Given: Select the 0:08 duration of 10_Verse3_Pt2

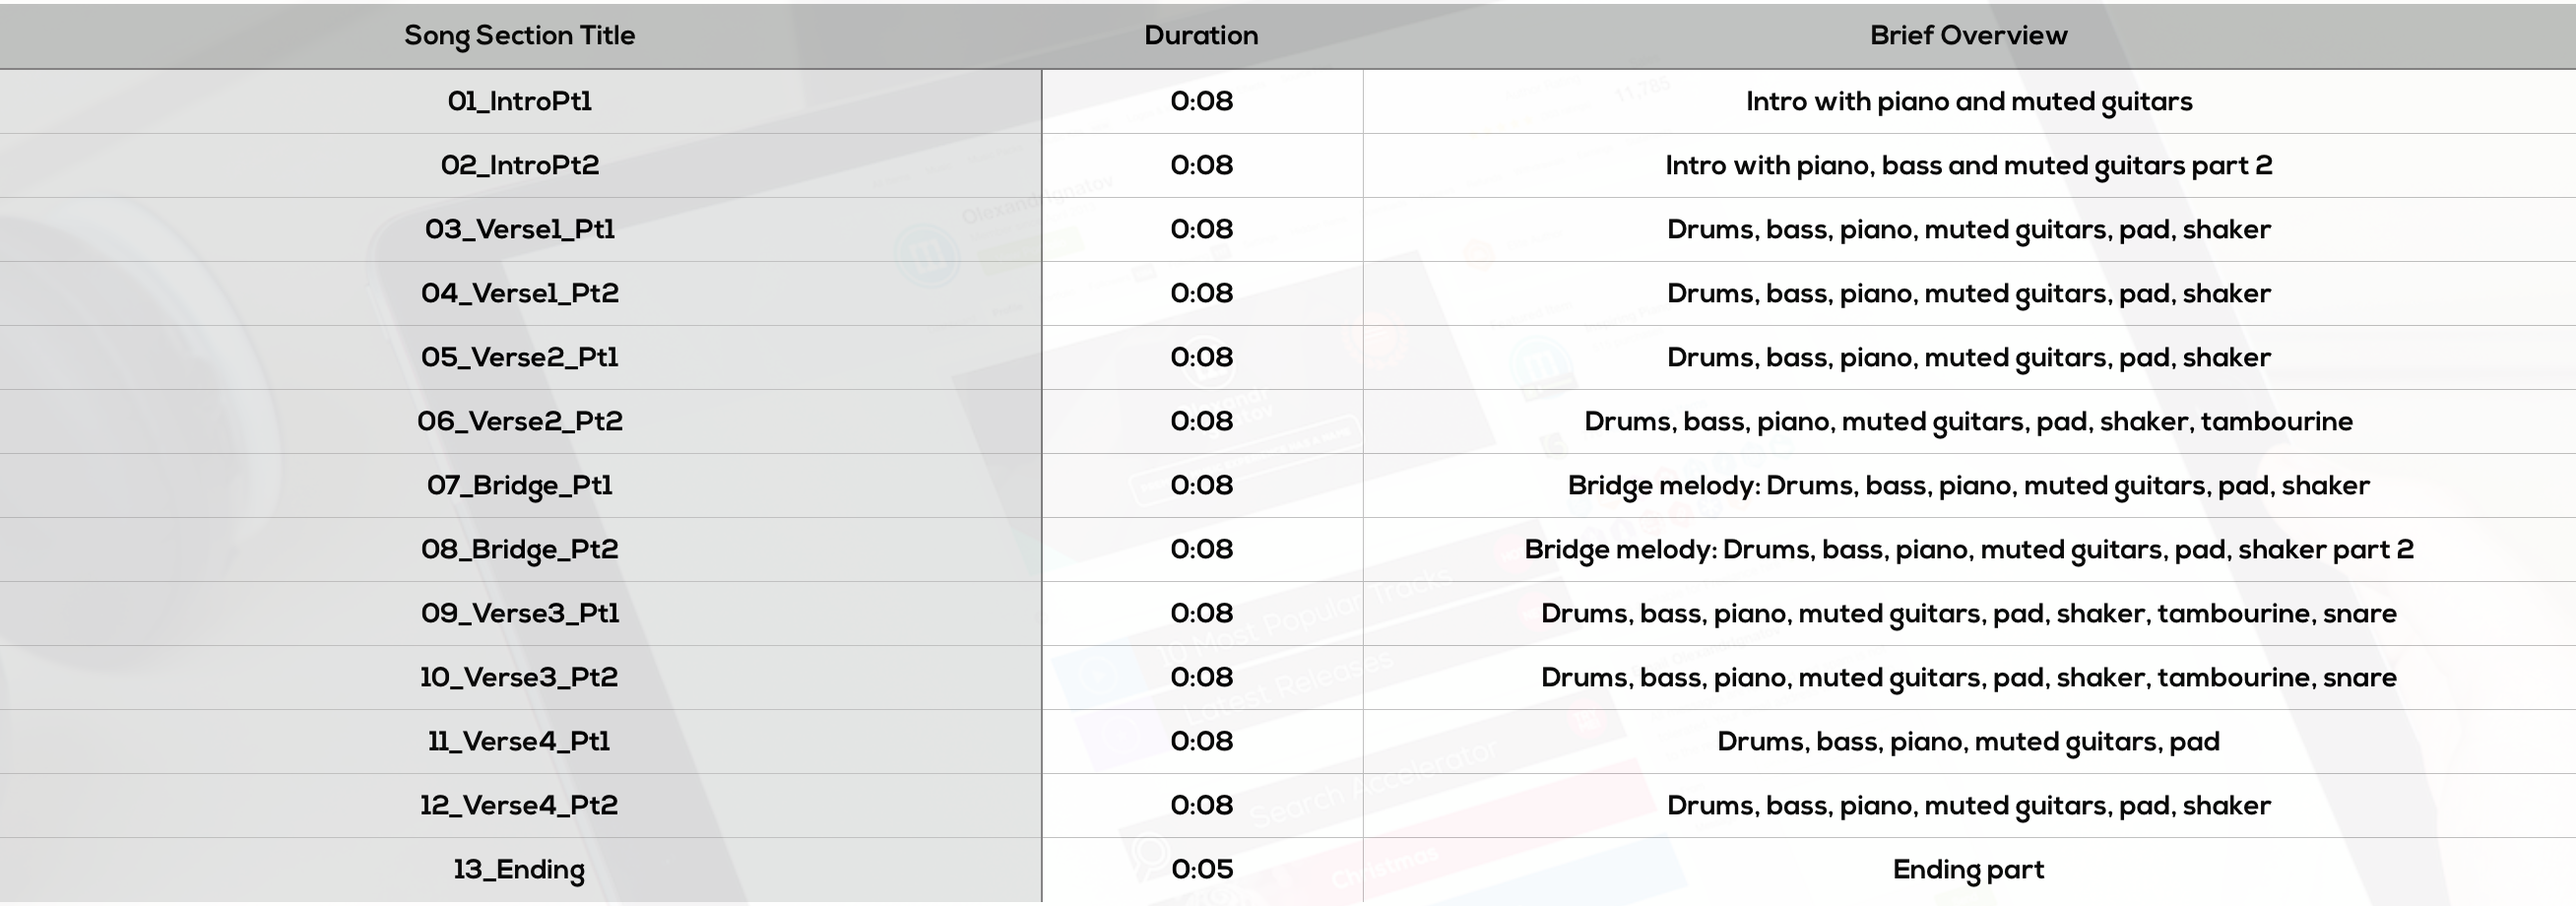Looking at the screenshot, I should 1201,677.
